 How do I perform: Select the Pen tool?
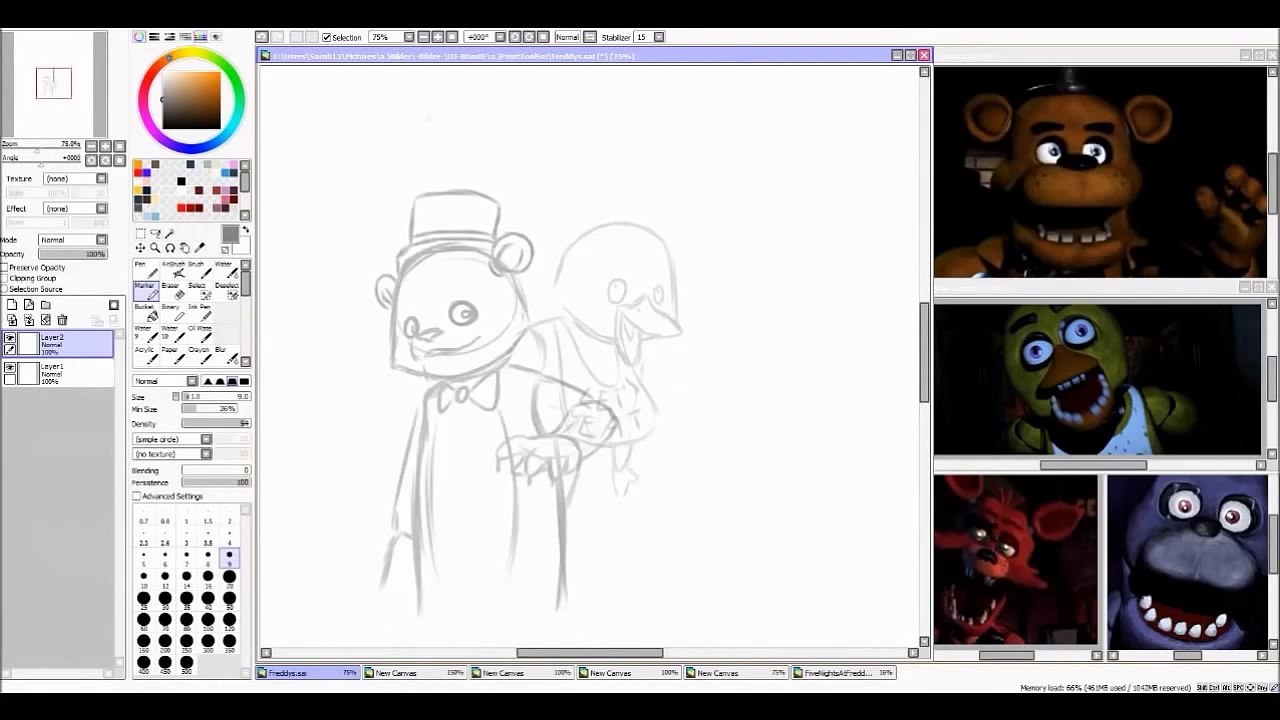pos(146,270)
